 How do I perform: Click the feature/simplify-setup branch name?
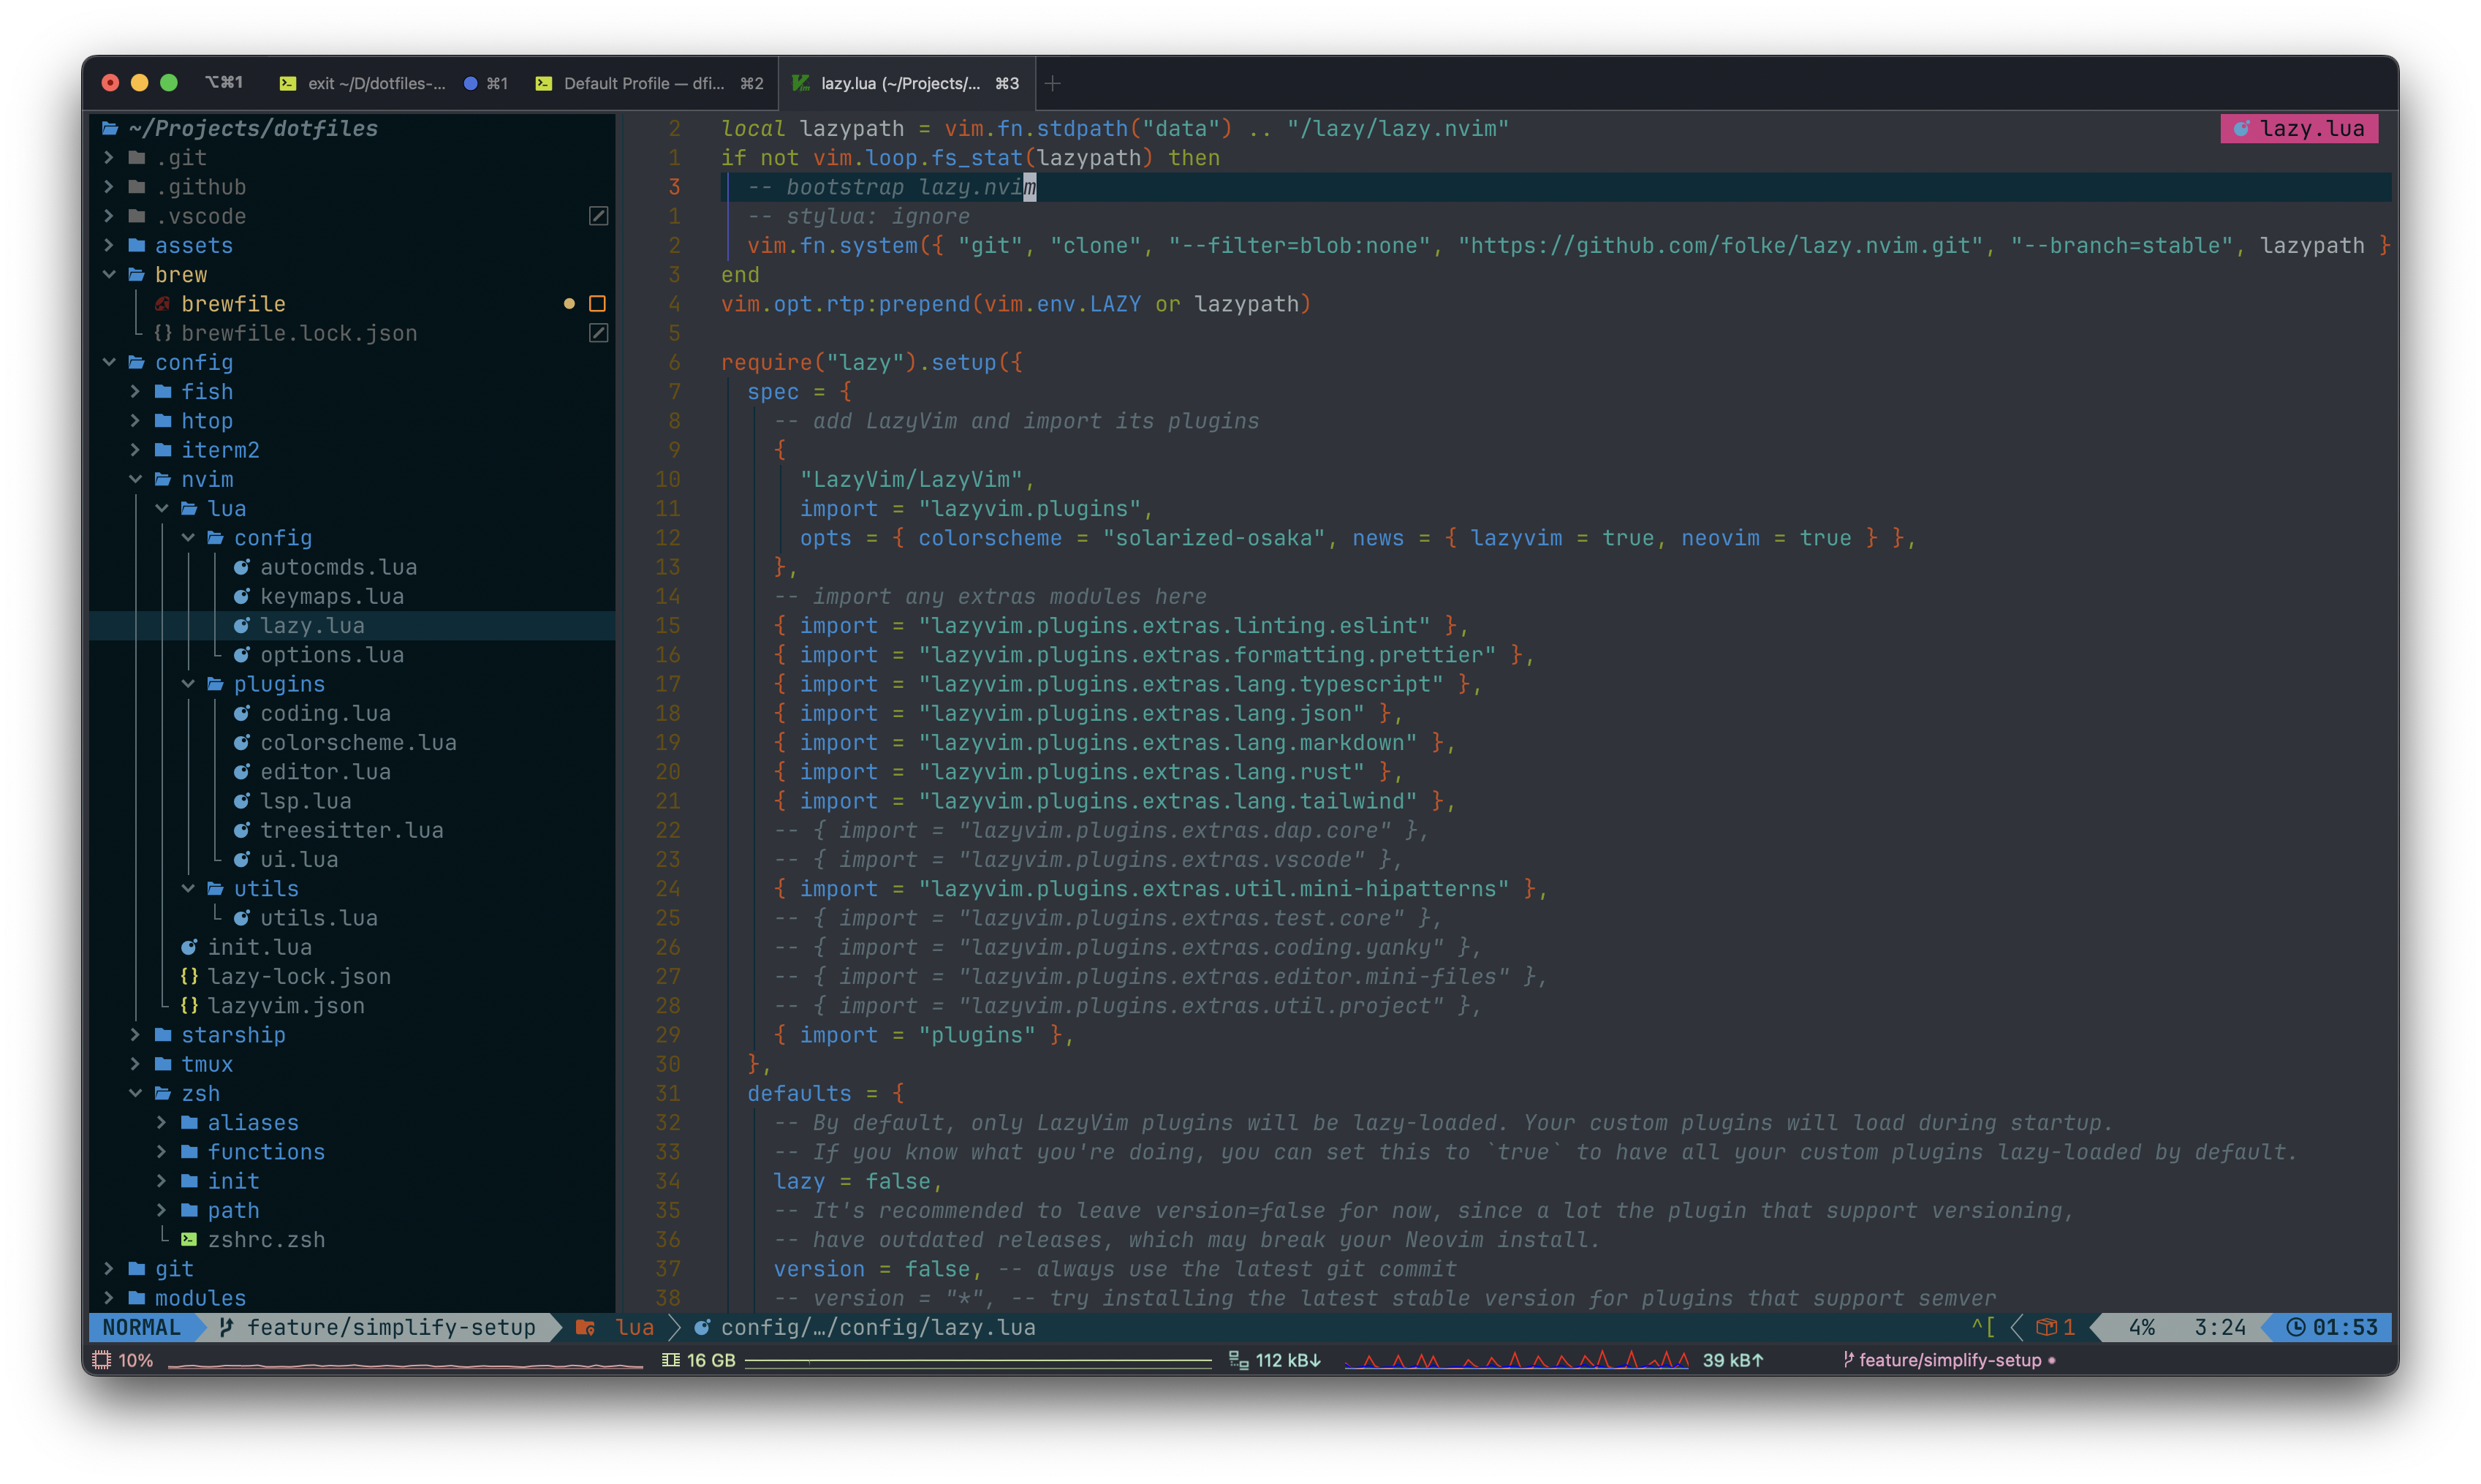pyautogui.click(x=387, y=1327)
